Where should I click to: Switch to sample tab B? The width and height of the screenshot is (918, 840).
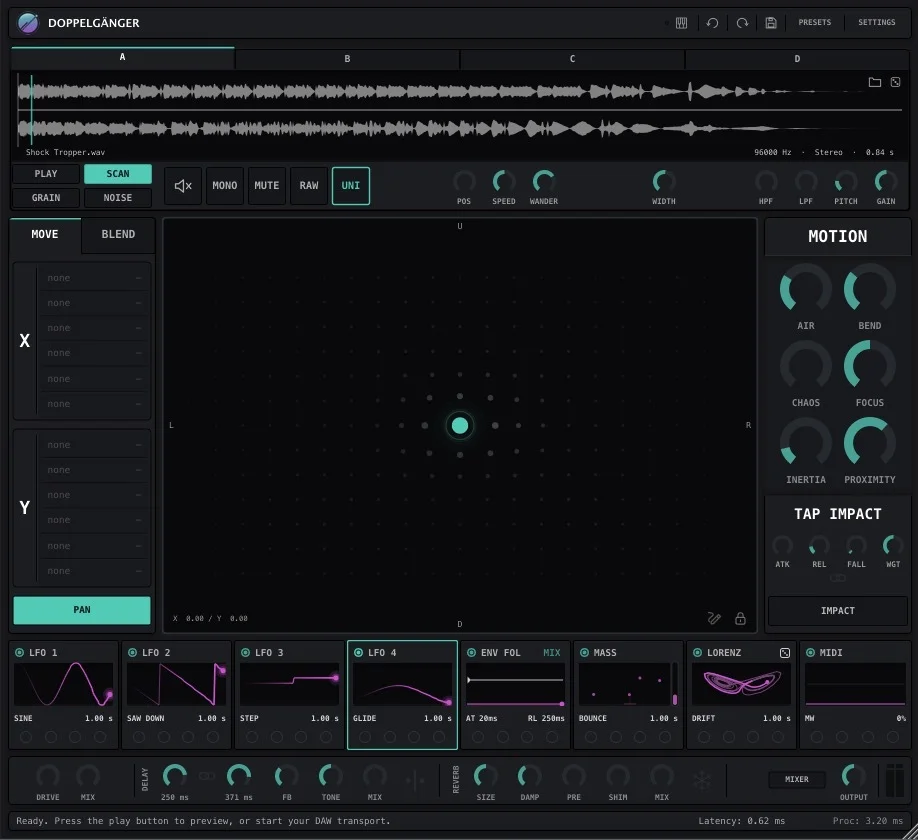pyautogui.click(x=347, y=59)
